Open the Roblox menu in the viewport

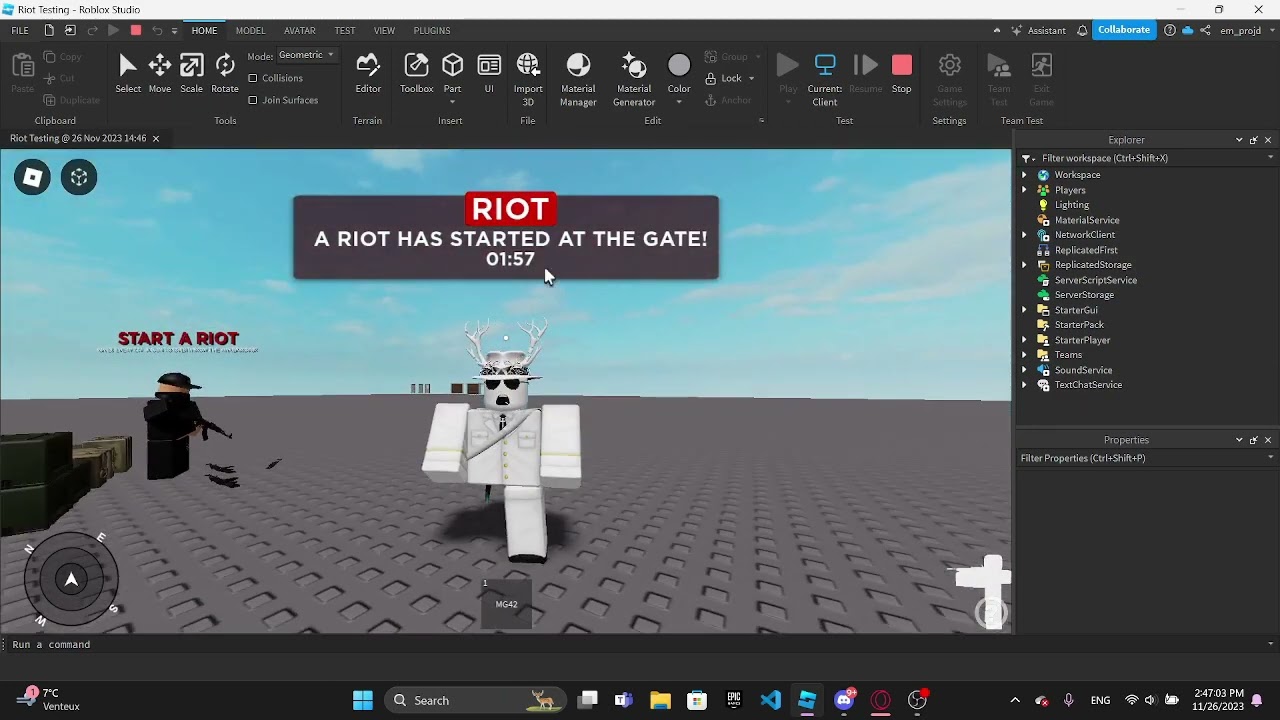pyautogui.click(x=32, y=178)
